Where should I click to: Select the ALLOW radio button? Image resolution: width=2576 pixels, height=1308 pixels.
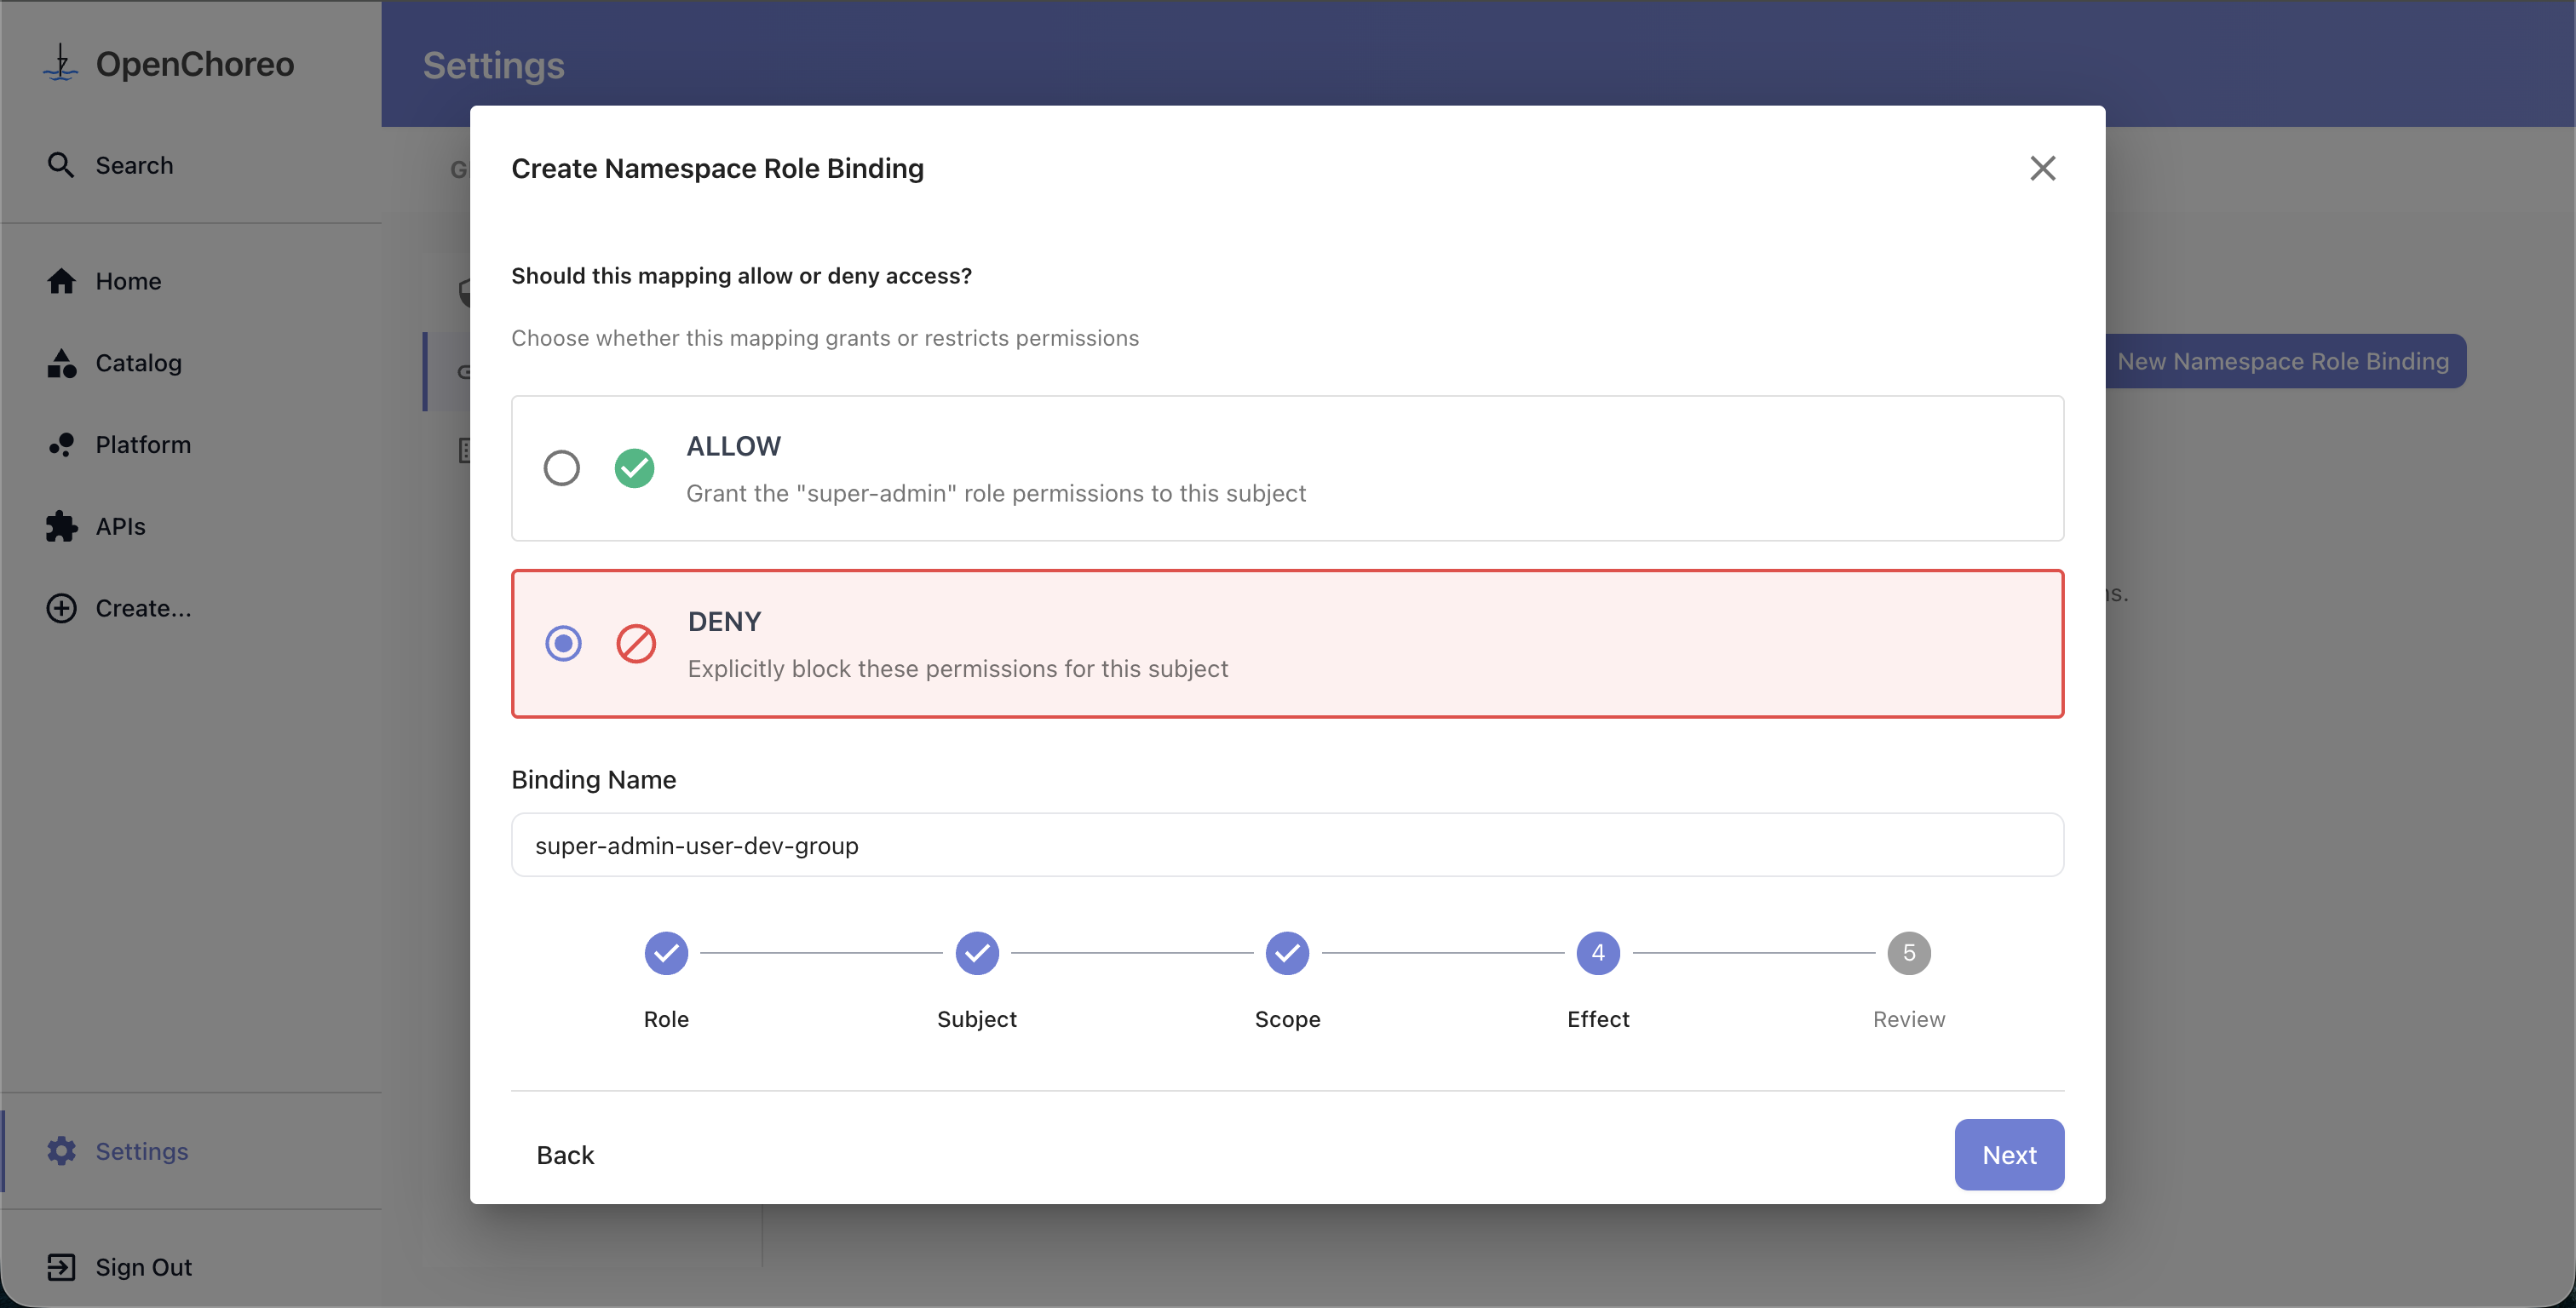click(x=562, y=468)
